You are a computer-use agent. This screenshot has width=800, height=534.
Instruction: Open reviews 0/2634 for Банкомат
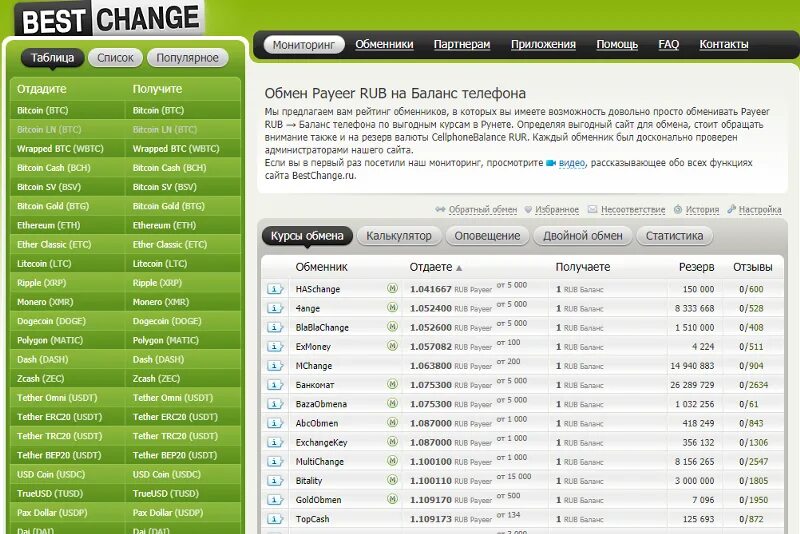point(754,385)
